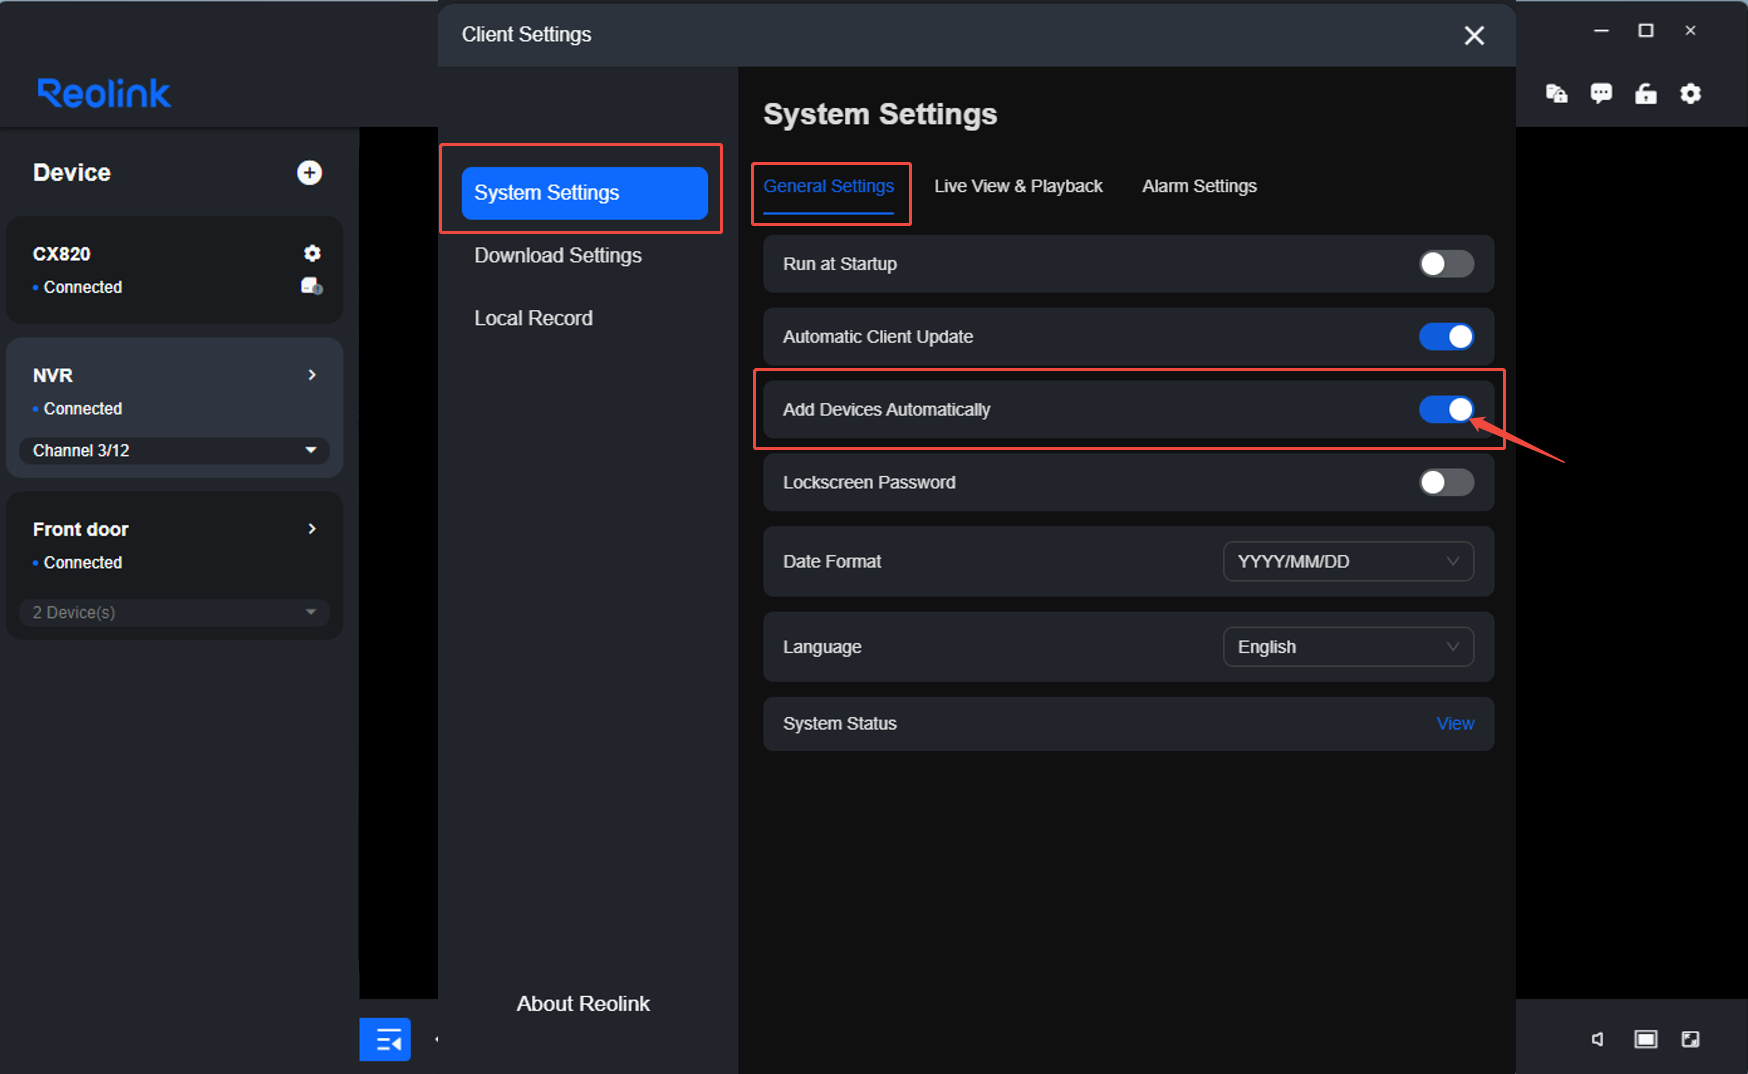Open the Channel 3/12 dropdown
Viewport: 1748px width, 1074px height.
coord(174,450)
